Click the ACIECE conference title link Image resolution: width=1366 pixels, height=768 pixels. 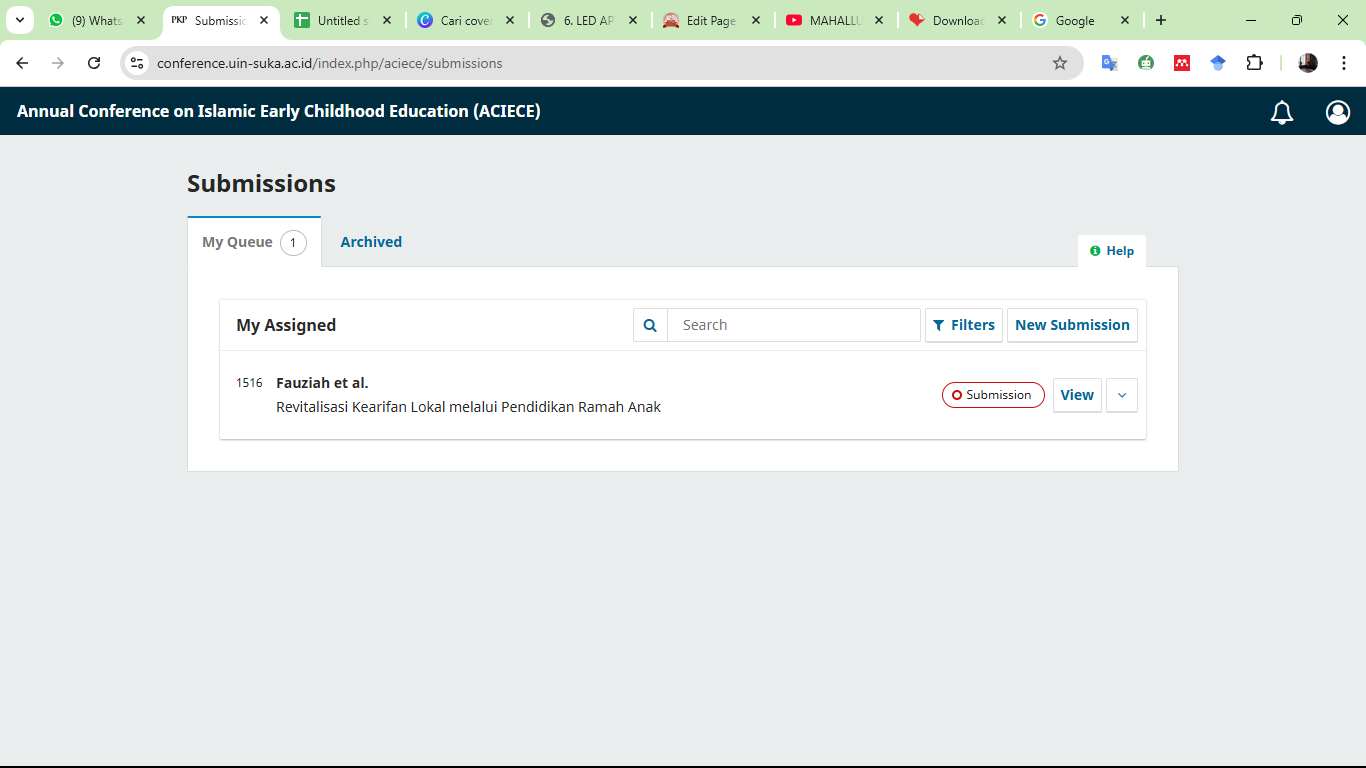(x=278, y=111)
